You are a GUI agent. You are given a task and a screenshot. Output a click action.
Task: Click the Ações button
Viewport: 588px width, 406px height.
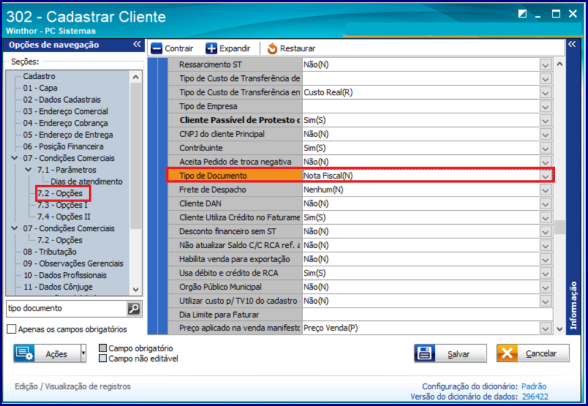(50, 354)
